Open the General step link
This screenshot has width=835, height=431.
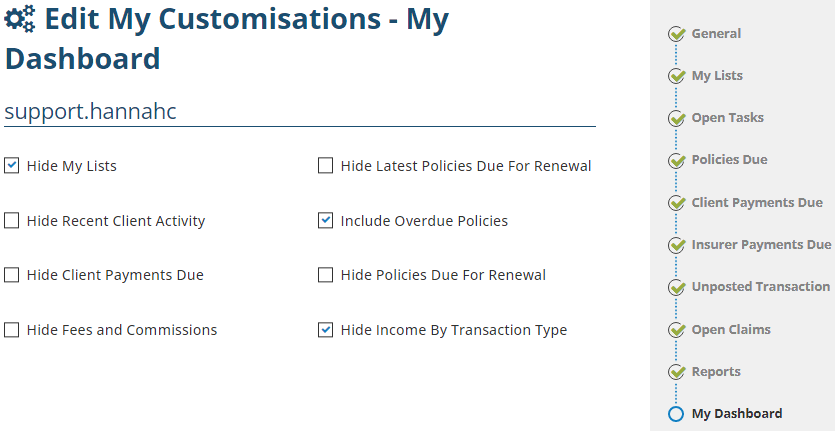point(716,34)
